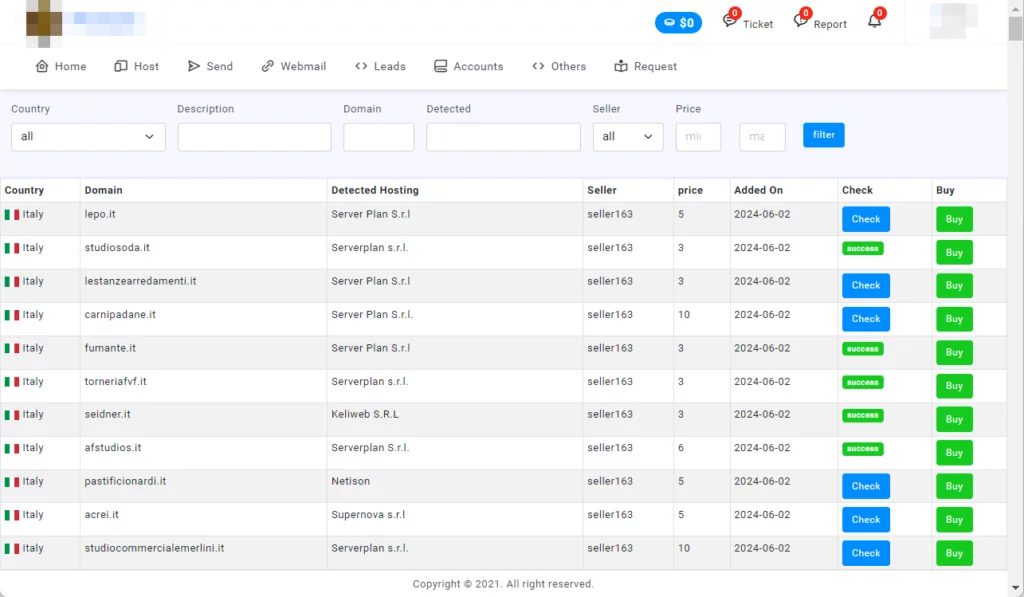Viewport: 1024px width, 597px height.
Task: Open the Report icon in header
Action: point(801,22)
